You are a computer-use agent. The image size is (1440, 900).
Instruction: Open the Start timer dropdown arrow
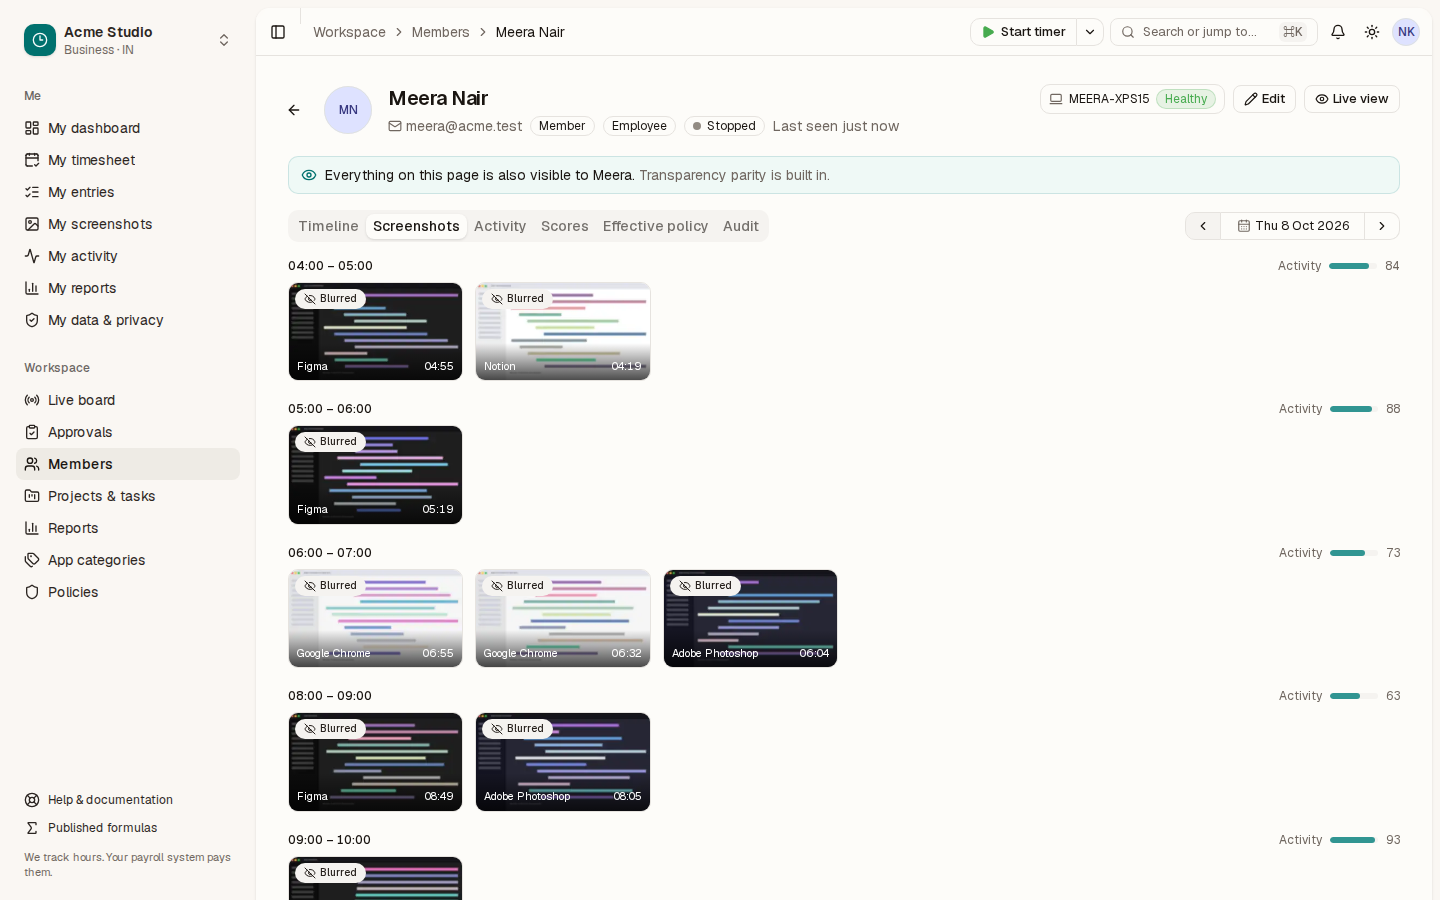coord(1090,32)
